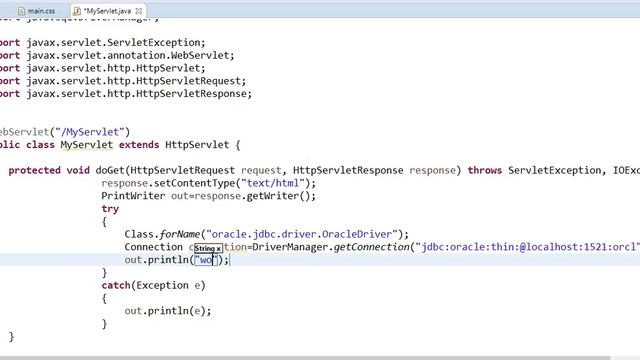Click 'HttpServlet;' at end of import line
The width and height of the screenshot is (640, 360).
click(x=171, y=68)
